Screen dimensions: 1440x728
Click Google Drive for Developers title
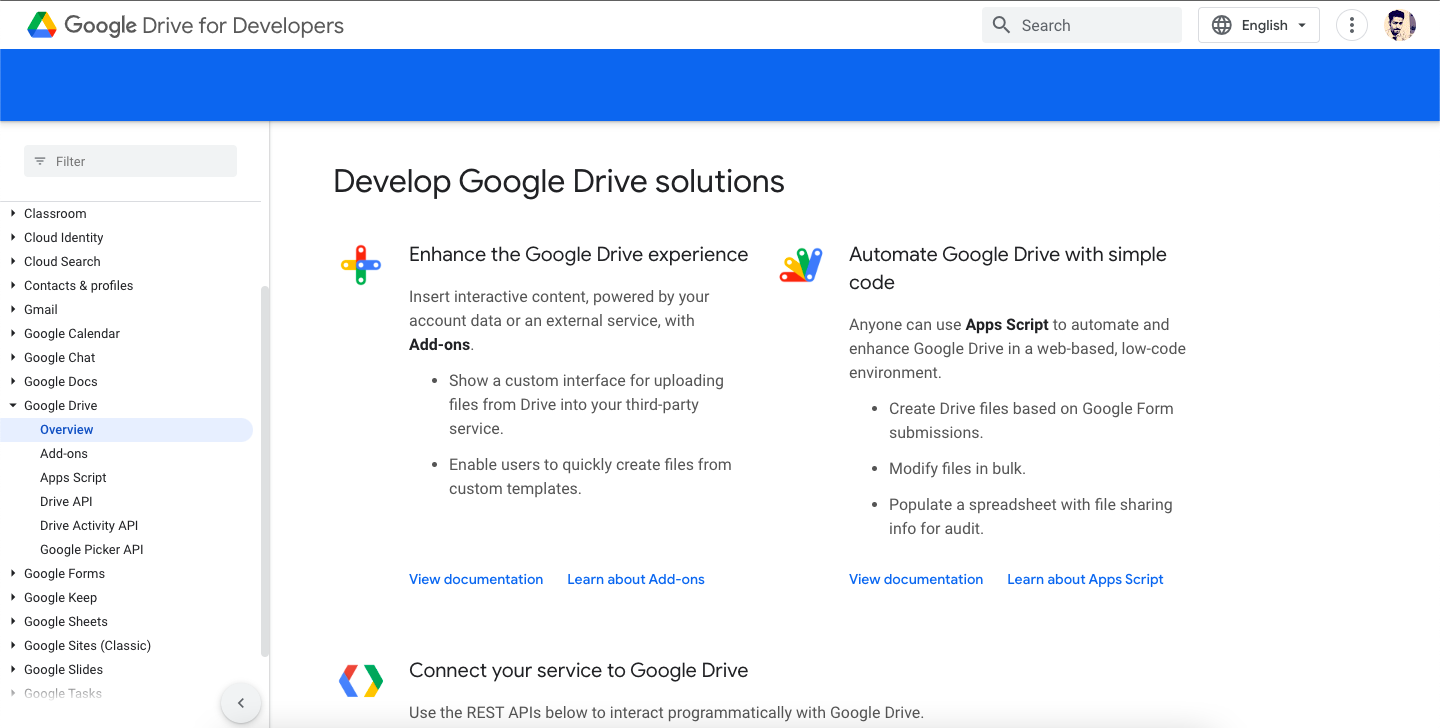point(204,25)
